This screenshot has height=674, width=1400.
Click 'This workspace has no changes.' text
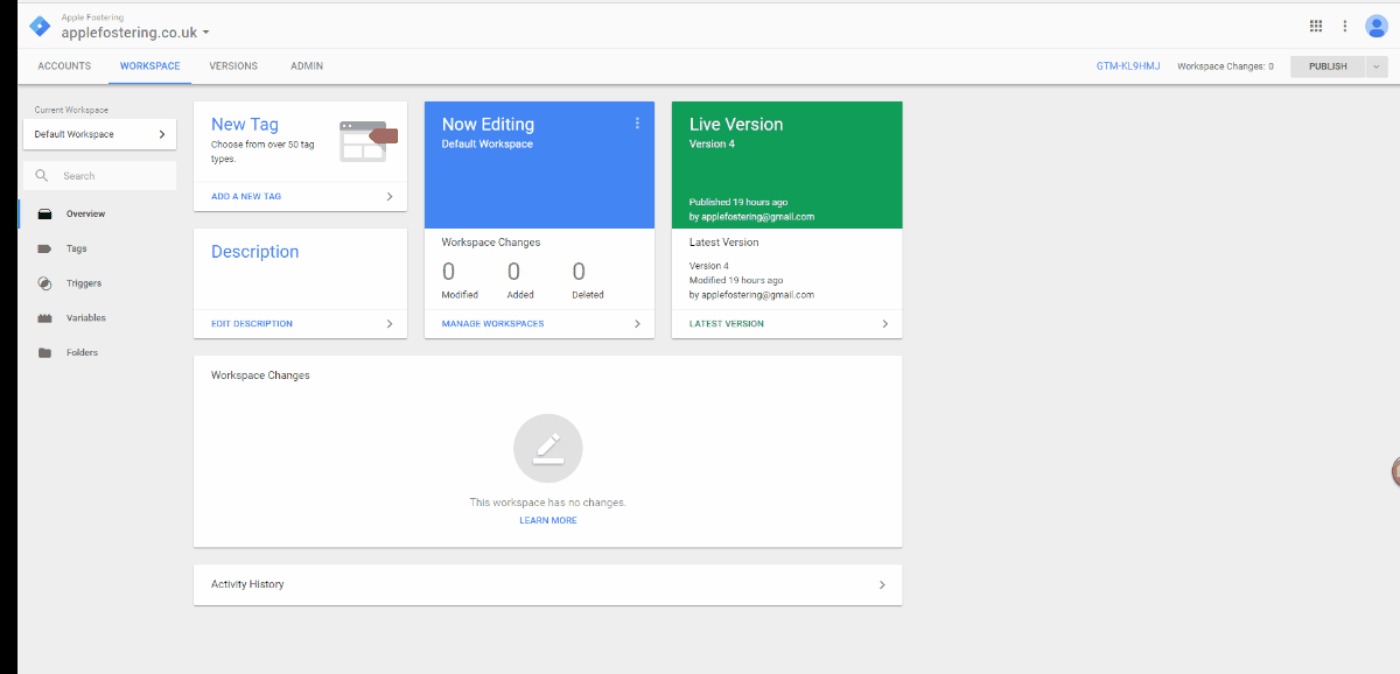[x=548, y=503]
